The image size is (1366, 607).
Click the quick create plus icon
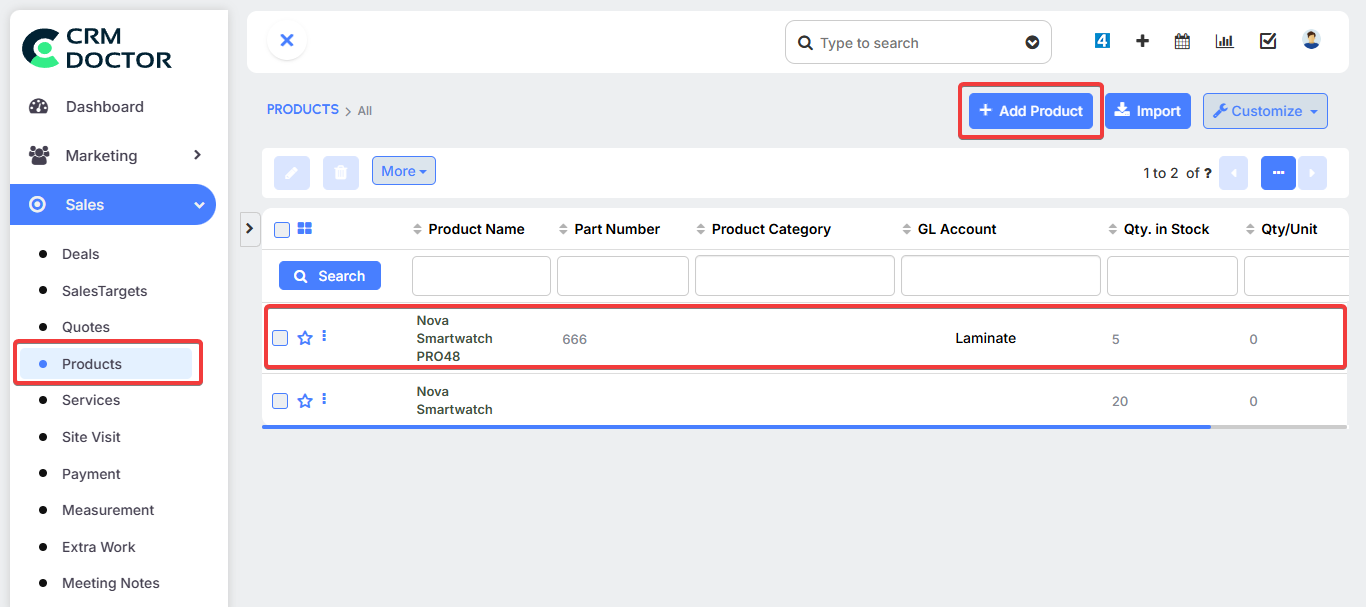click(x=1142, y=41)
